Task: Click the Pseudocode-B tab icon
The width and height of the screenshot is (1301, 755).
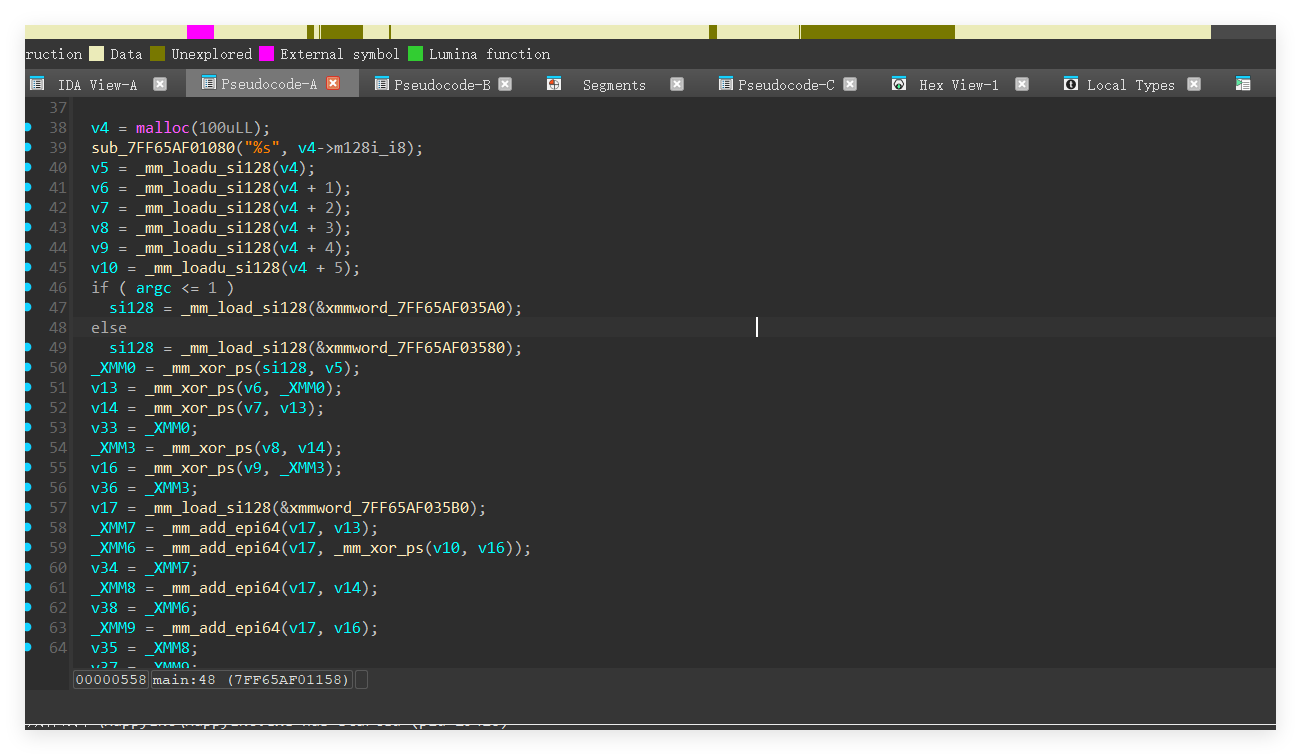Action: coord(382,84)
